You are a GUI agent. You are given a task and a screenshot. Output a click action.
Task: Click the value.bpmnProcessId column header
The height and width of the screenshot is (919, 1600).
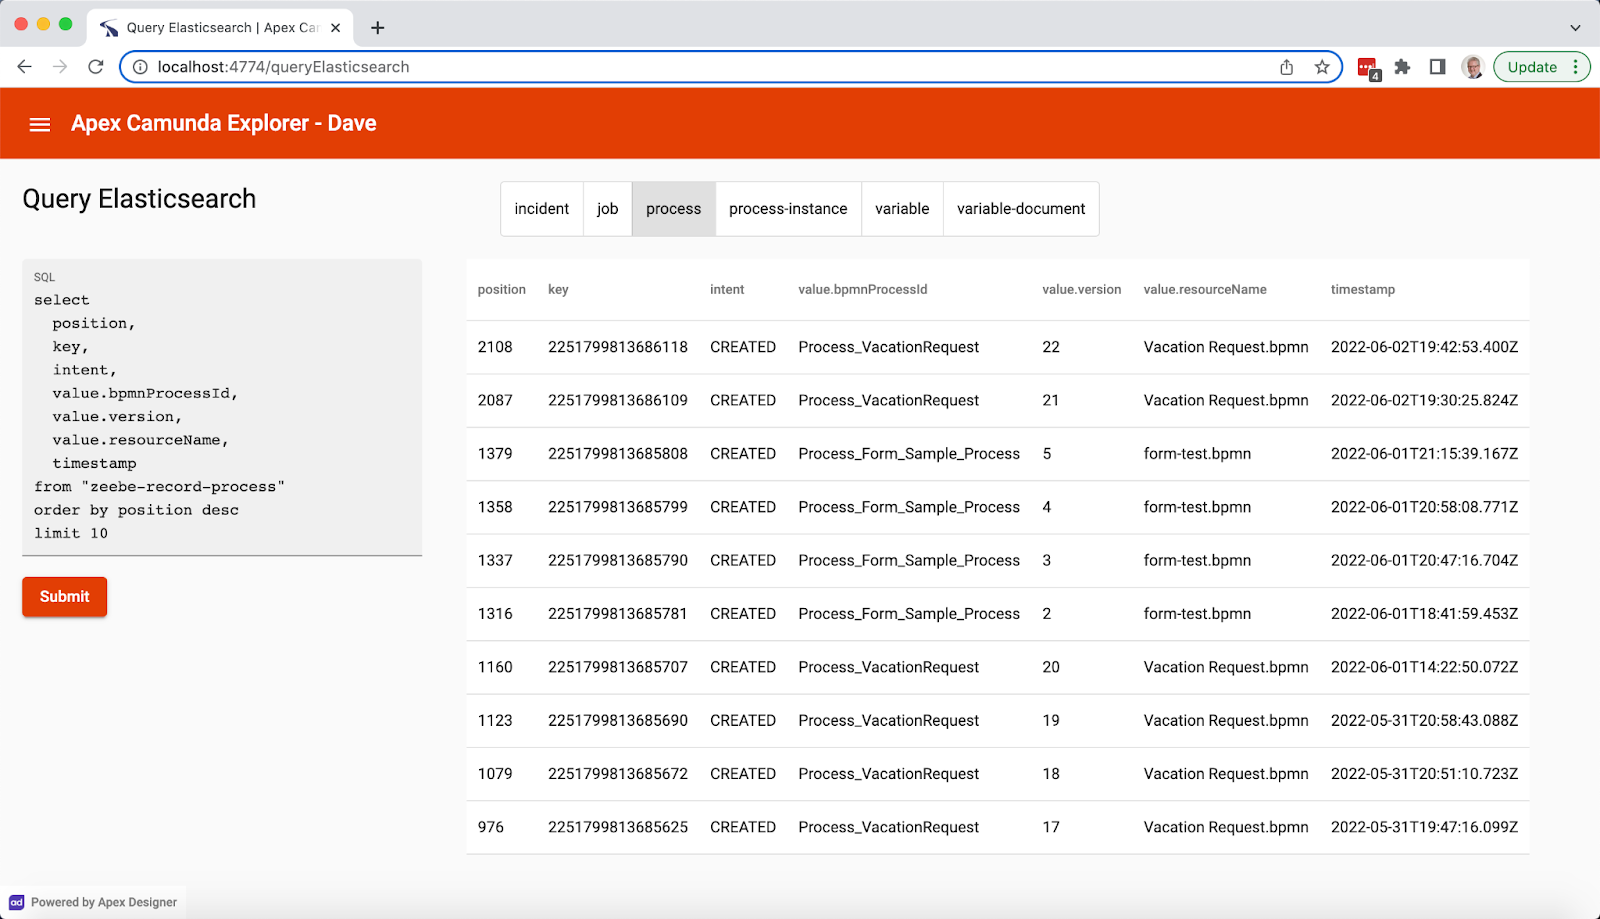[863, 290]
